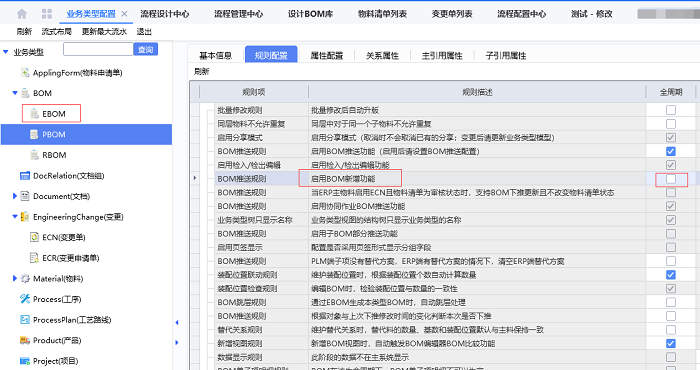Toggle 全周期 checkbox for 同层物料不允许重复
This screenshot has width=700, height=370.
coord(671,124)
